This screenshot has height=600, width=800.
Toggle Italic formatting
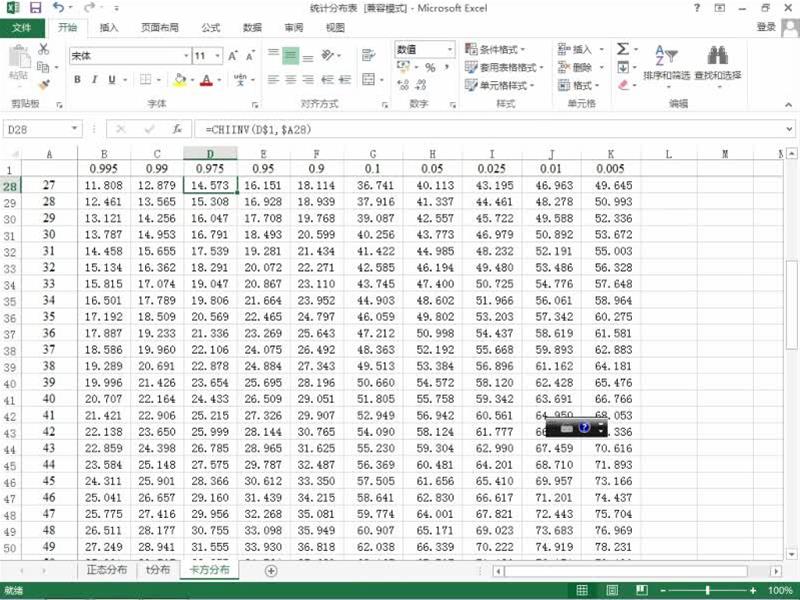point(94,80)
